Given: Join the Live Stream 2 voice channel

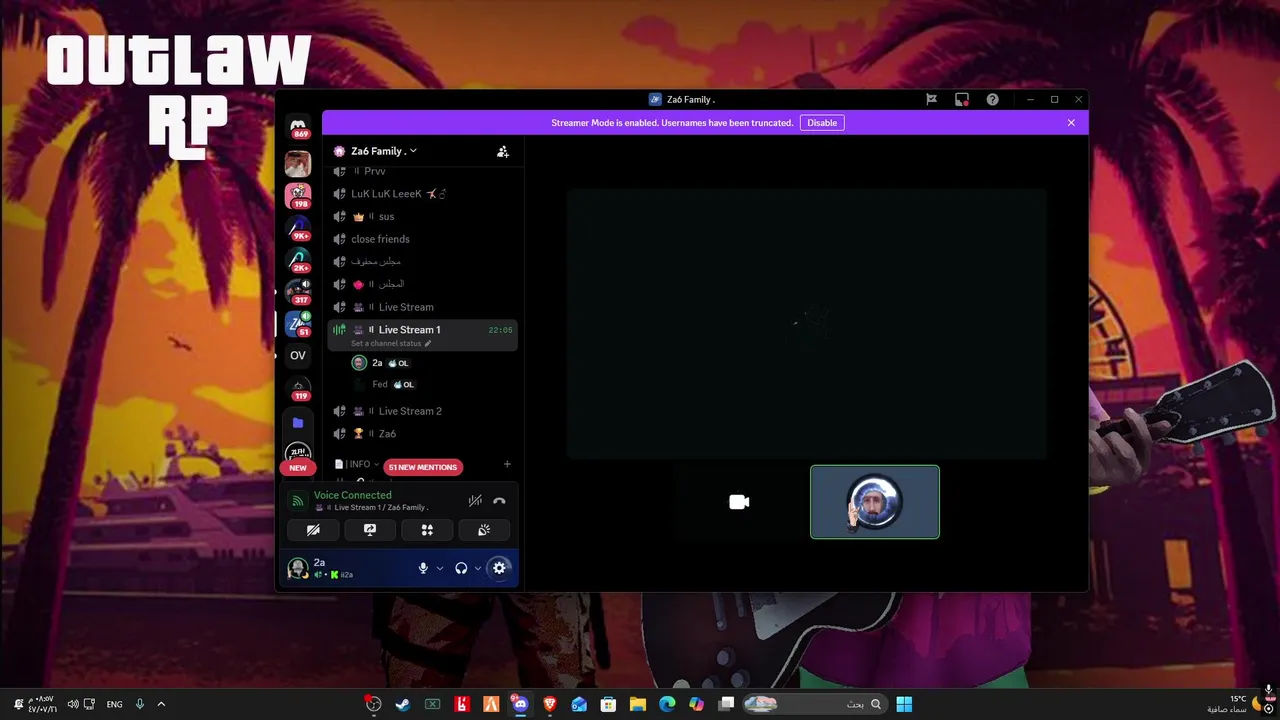Looking at the screenshot, I should 423,411.
